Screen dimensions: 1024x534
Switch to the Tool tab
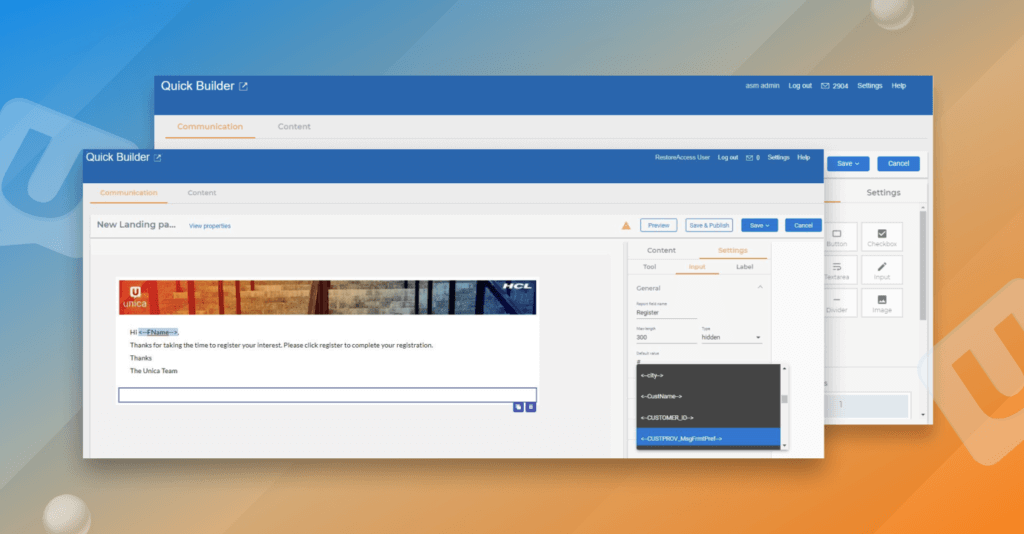tap(649, 267)
